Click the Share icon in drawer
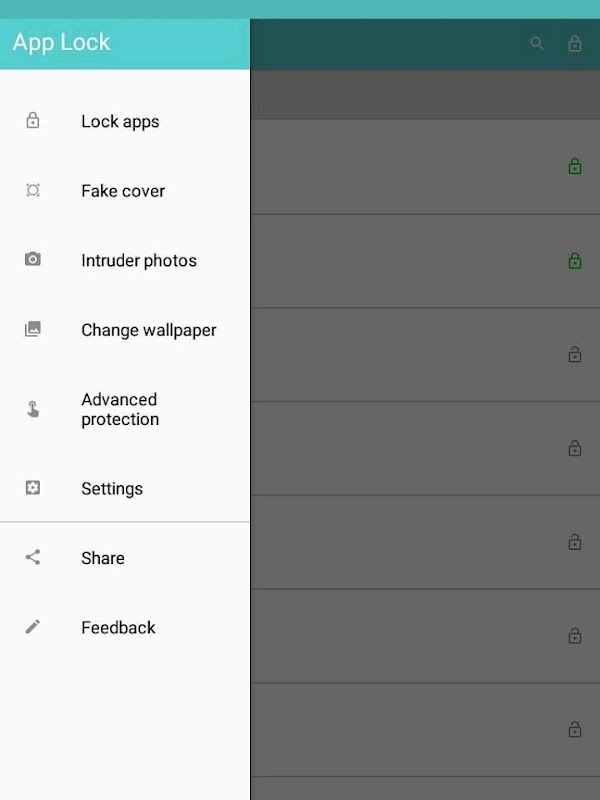 (x=33, y=558)
